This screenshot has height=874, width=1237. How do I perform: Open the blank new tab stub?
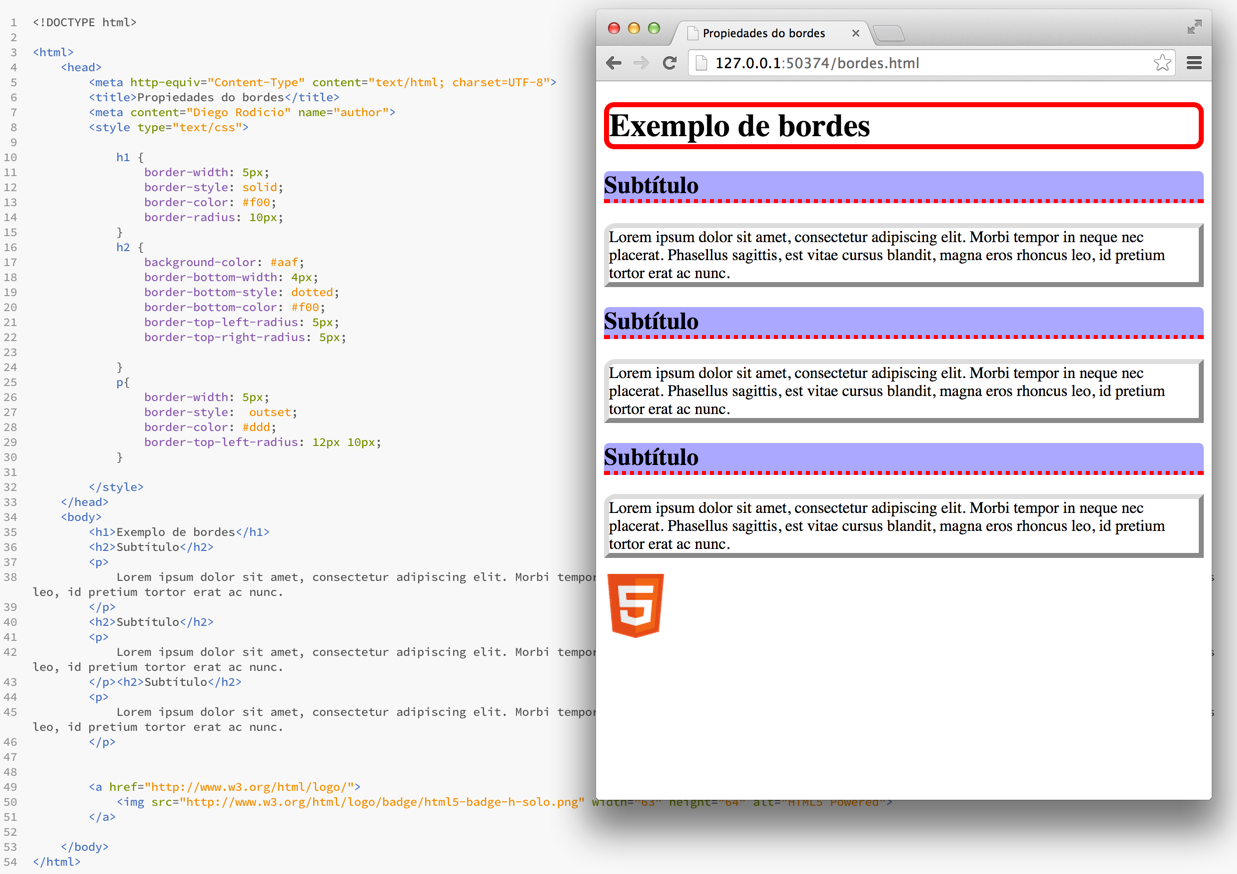coord(888,32)
